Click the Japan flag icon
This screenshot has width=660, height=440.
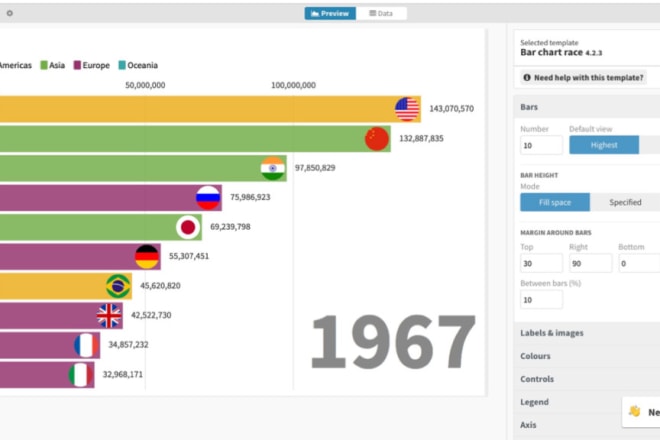tap(188, 227)
